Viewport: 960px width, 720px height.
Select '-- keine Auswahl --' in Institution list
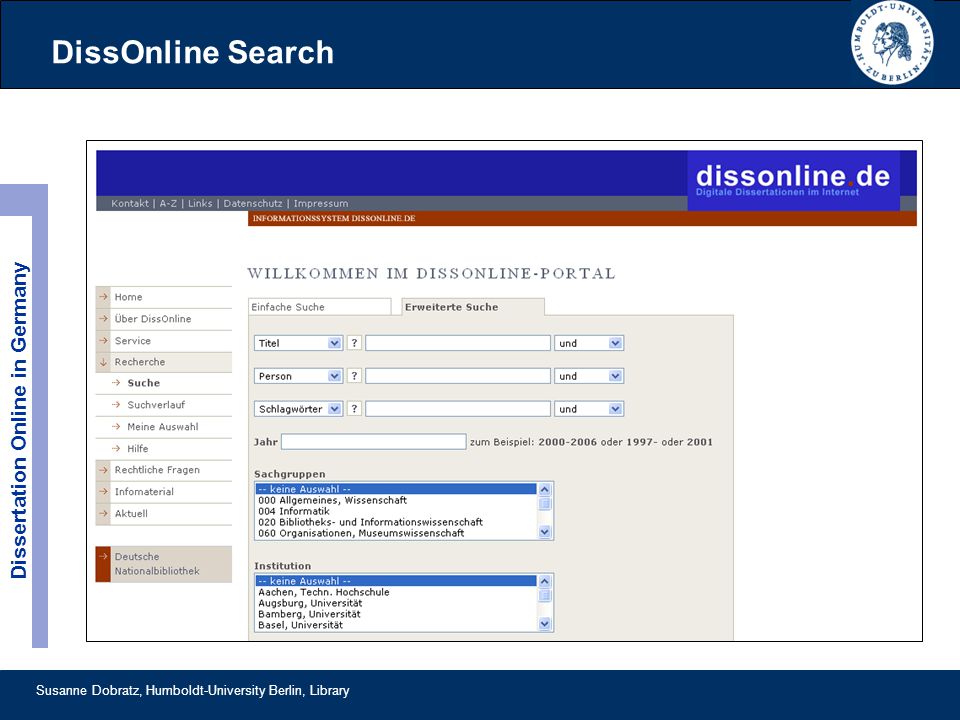tap(396, 581)
